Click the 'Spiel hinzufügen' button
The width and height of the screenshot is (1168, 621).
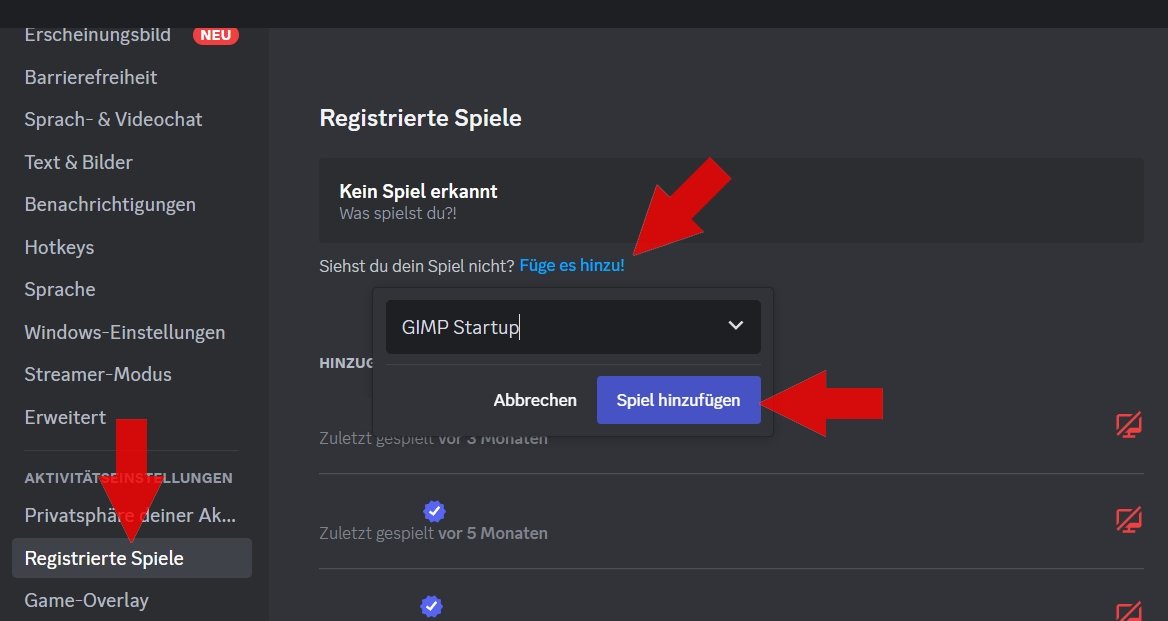pyautogui.click(x=679, y=400)
